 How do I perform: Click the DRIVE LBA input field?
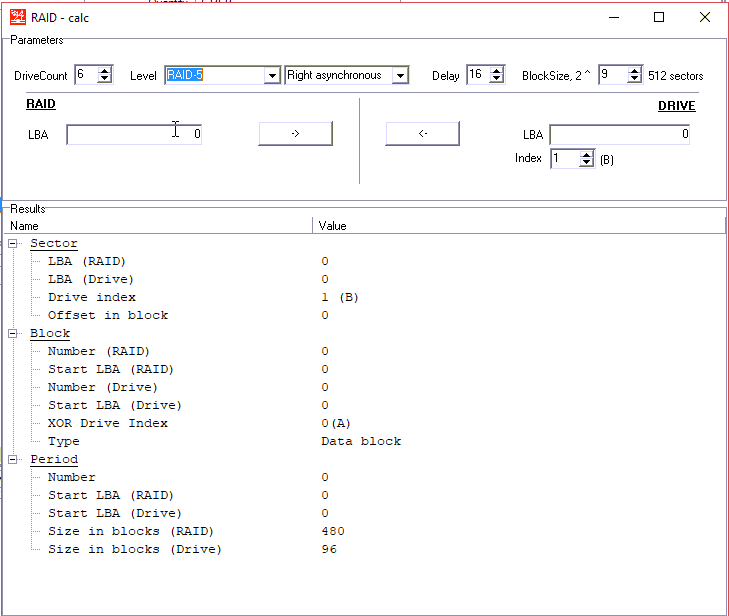coord(618,134)
